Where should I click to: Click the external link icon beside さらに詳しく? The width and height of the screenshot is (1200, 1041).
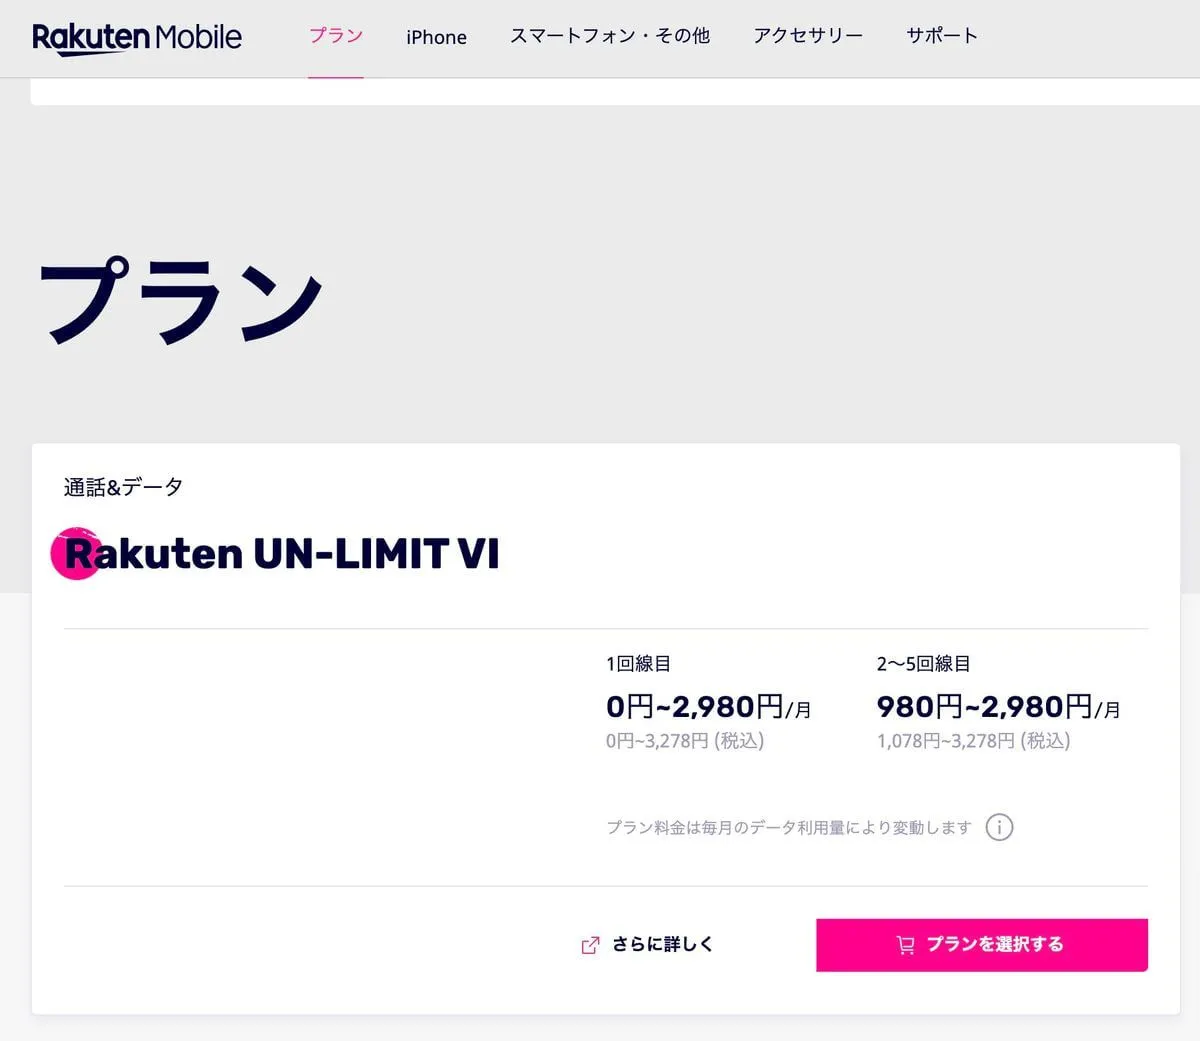click(590, 944)
